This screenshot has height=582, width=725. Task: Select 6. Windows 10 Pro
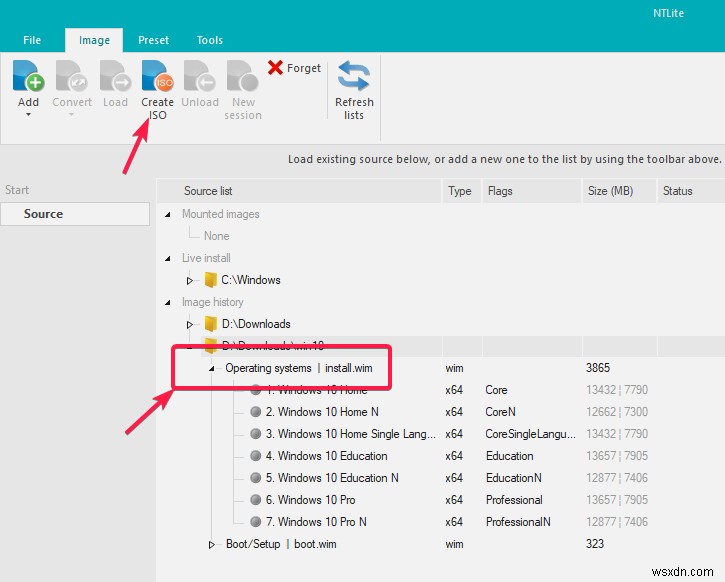[x=310, y=500]
